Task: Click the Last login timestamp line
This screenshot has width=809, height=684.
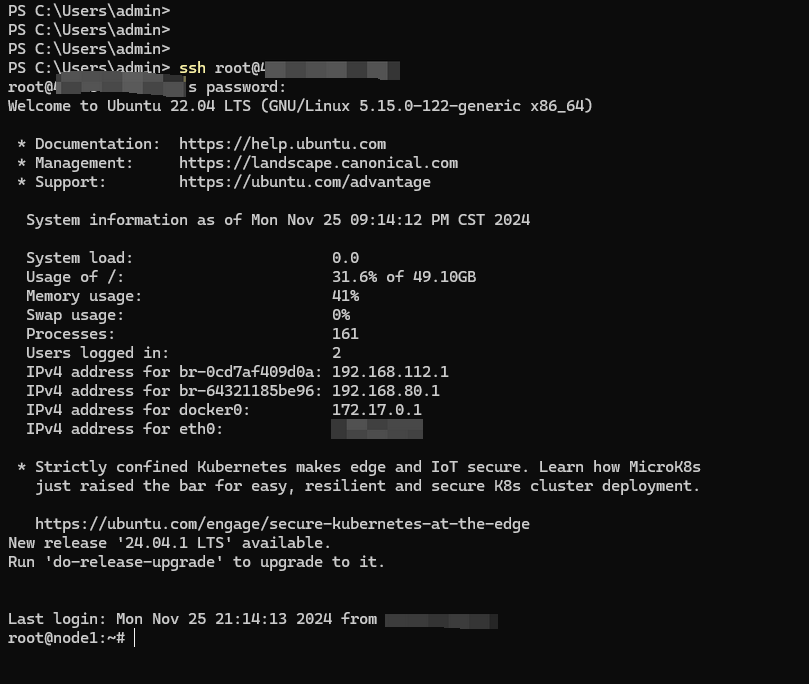Action: [253, 619]
